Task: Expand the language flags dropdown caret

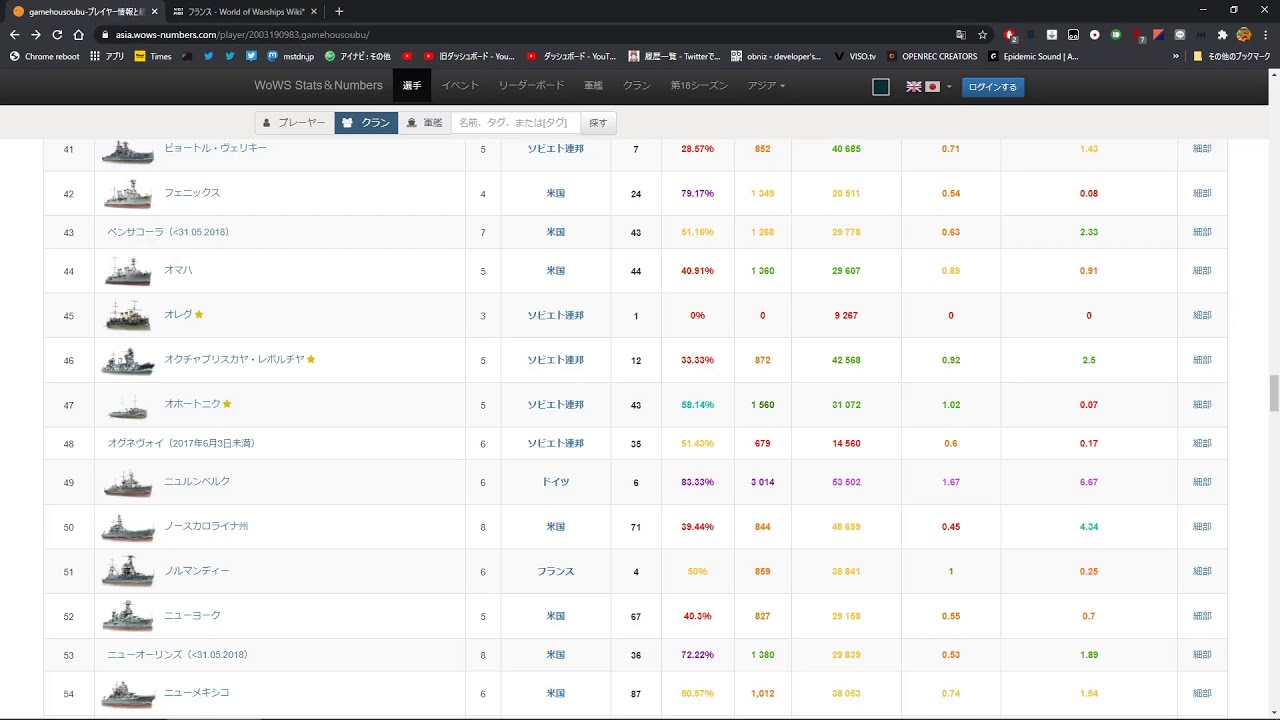Action: point(949,87)
